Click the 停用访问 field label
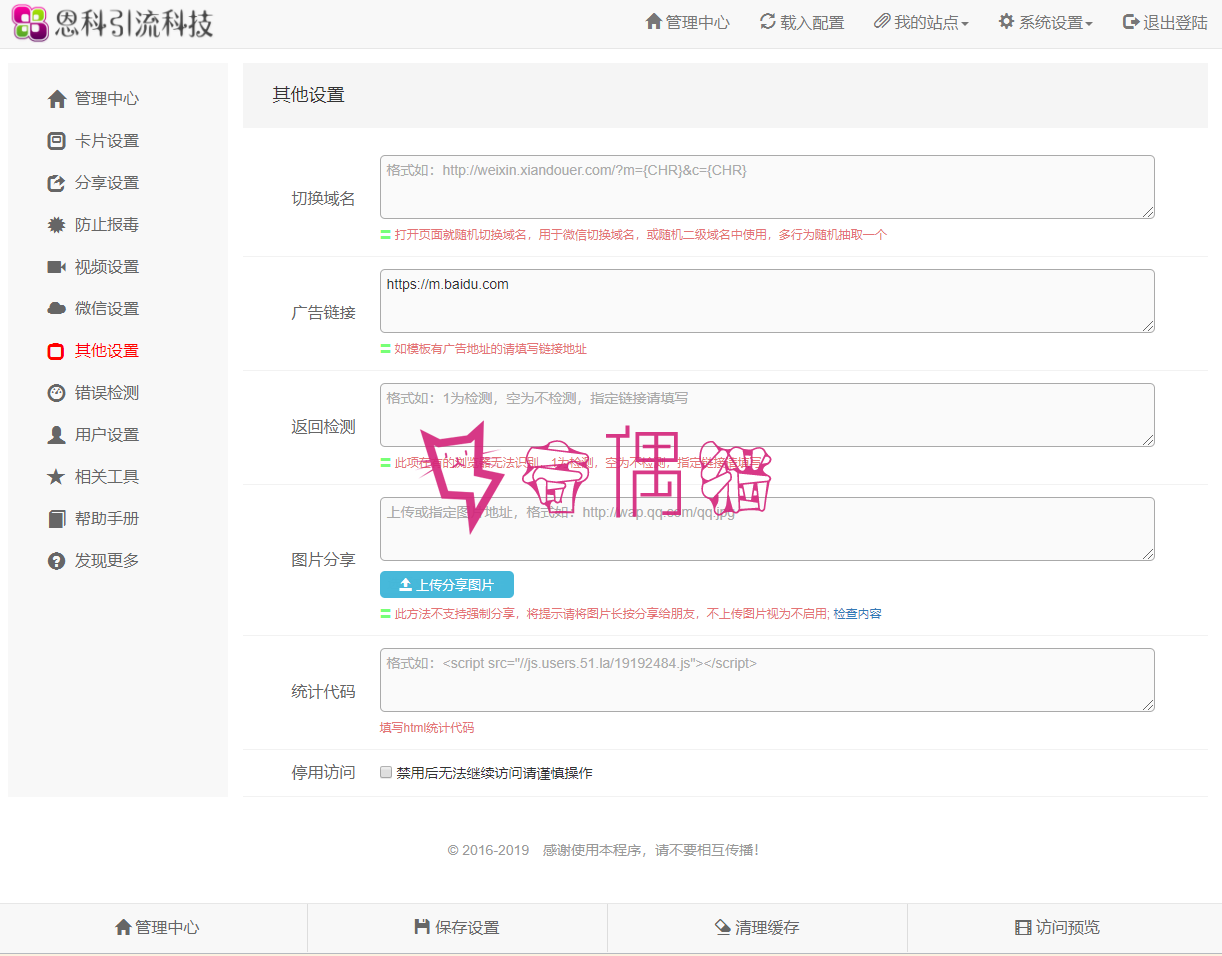Screen dimensions: 1222x956 click(x=323, y=773)
